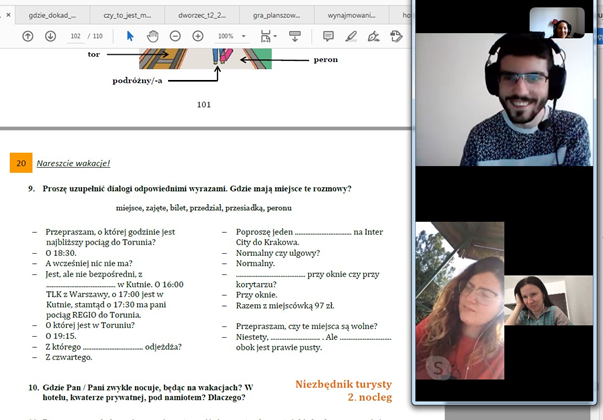The image size is (603, 420).
Task: Open the 100% zoom level dropdown
Action: click(230, 36)
